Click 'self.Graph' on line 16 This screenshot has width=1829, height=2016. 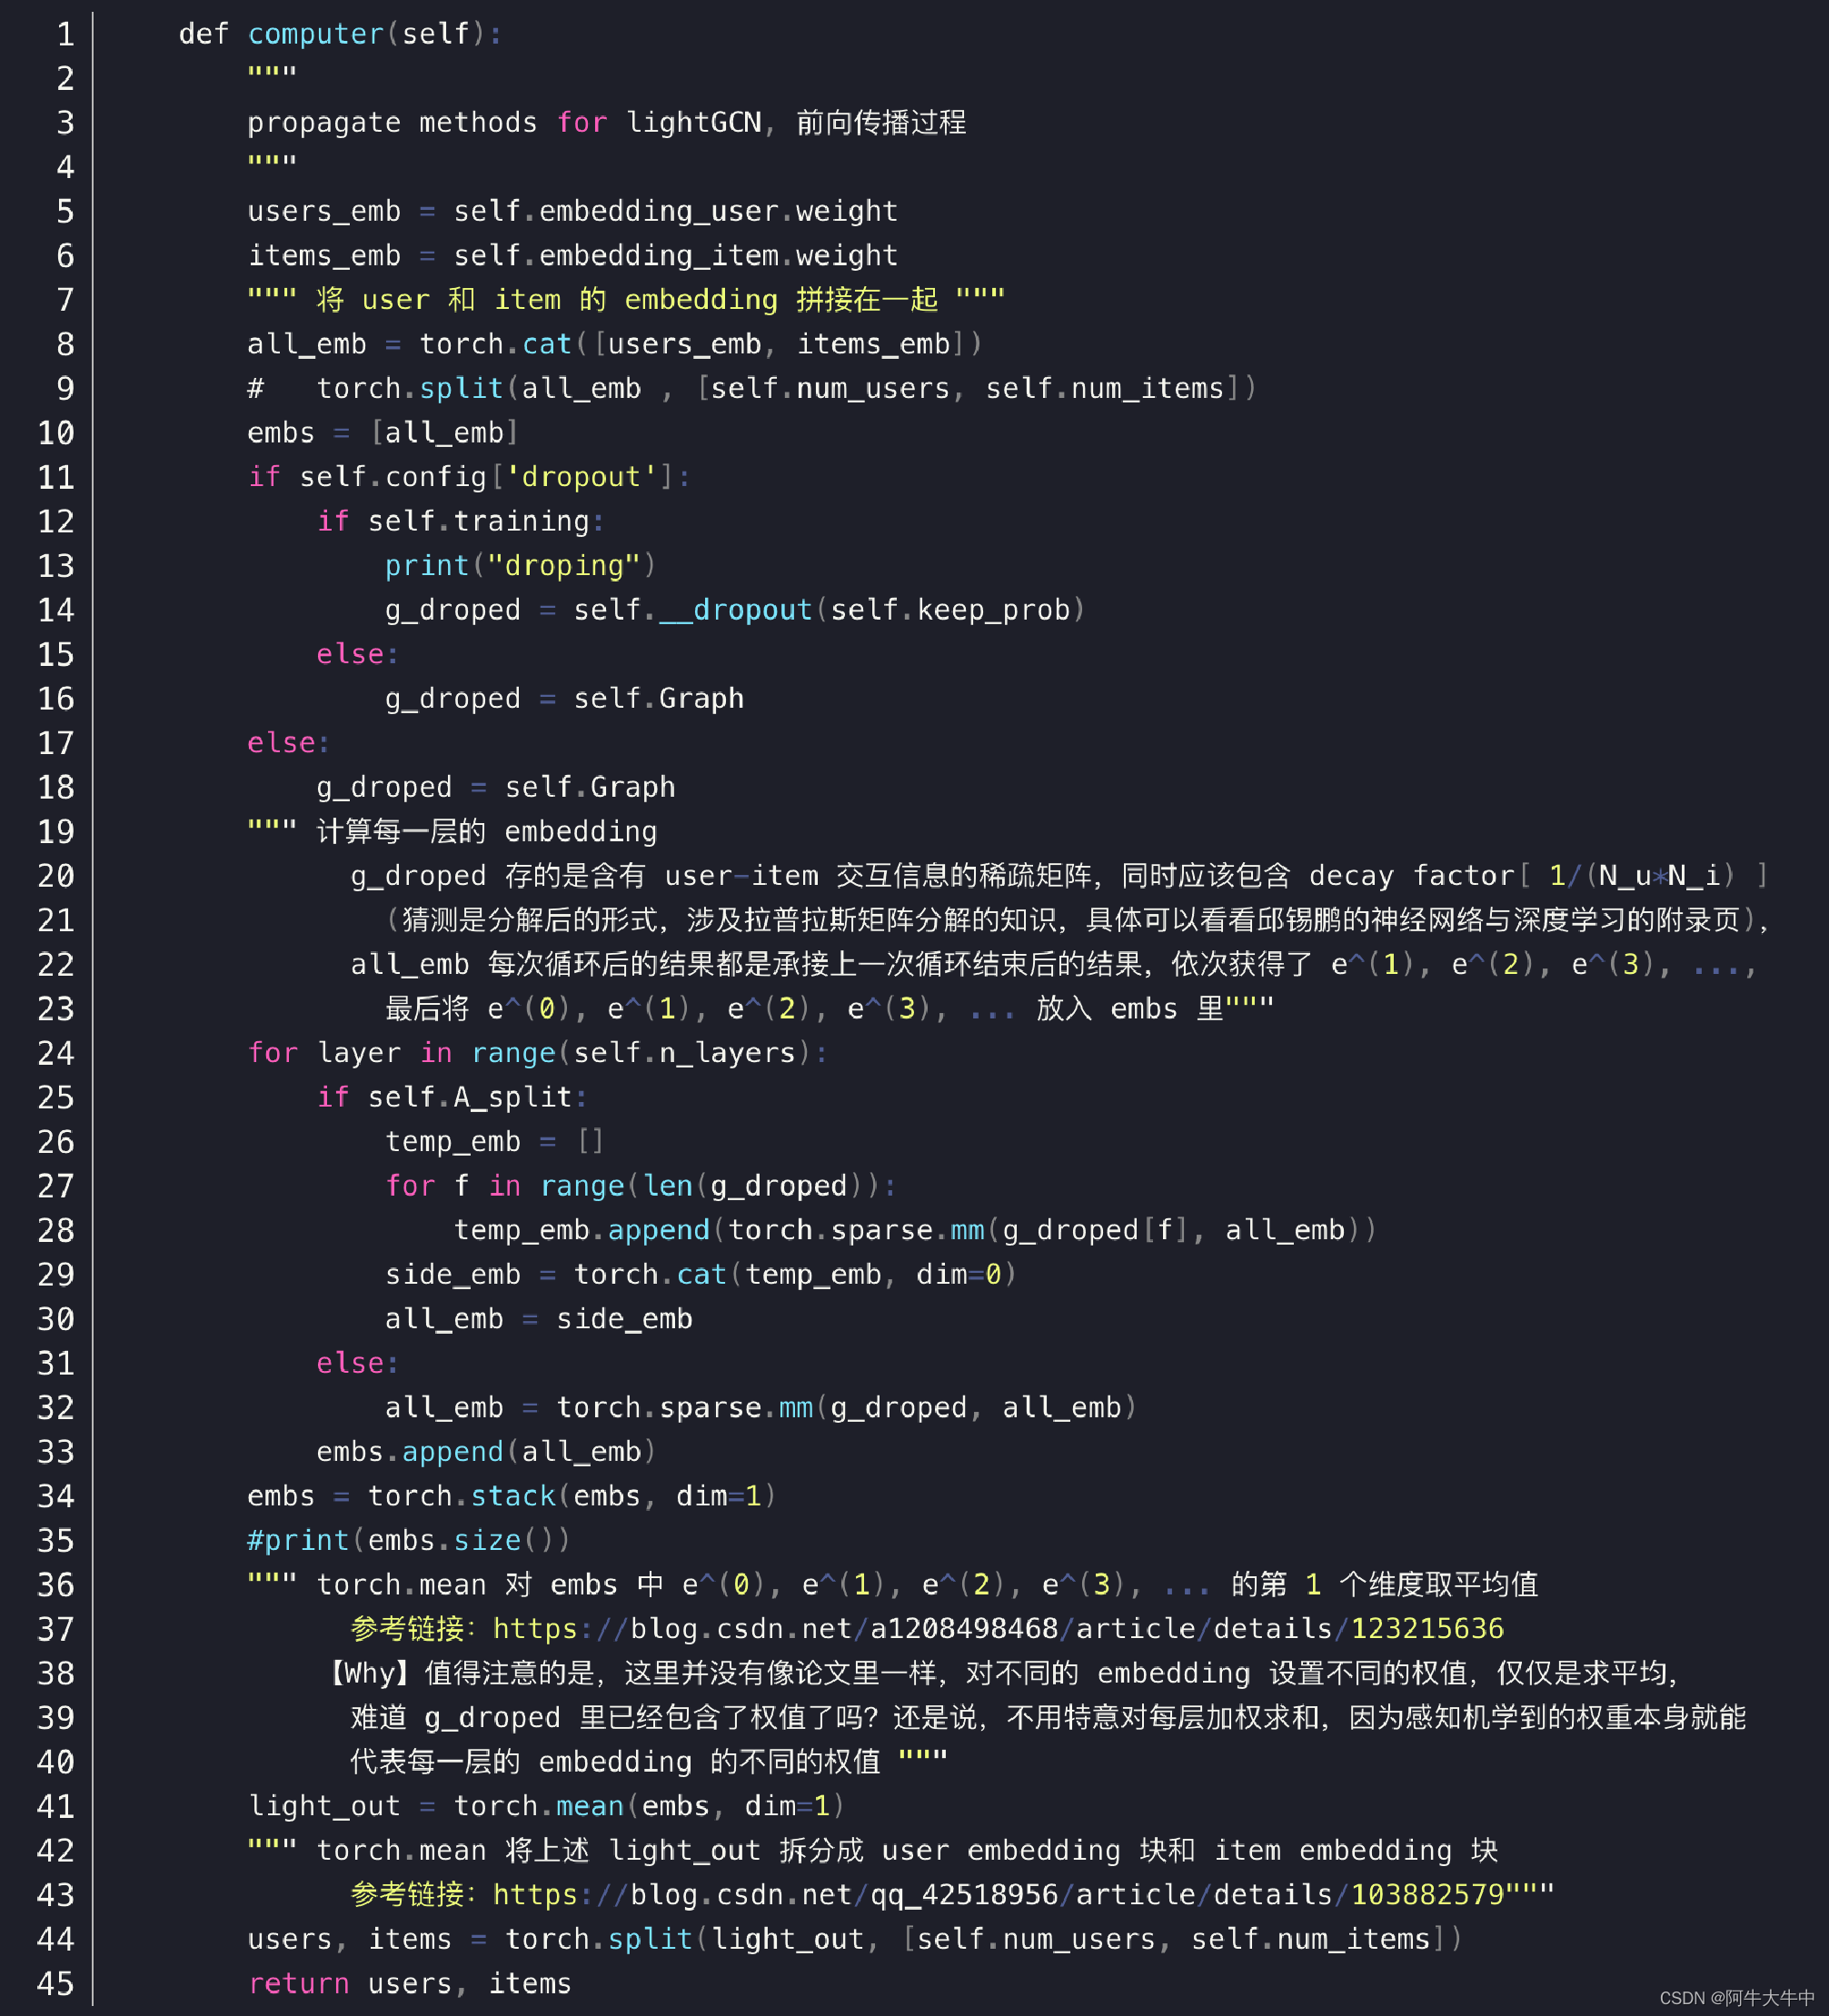(658, 699)
